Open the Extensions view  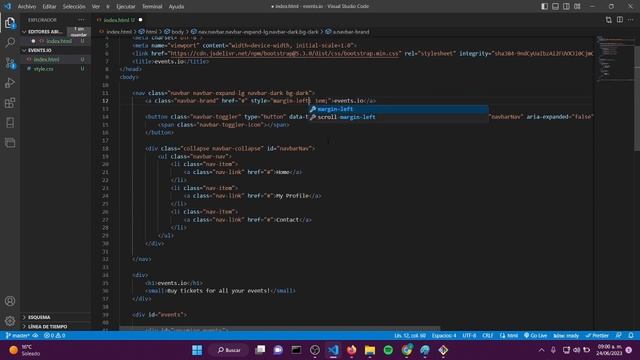coord(10,103)
